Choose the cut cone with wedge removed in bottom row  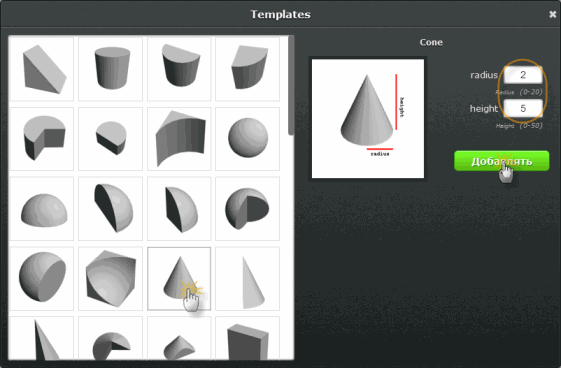coord(111,338)
